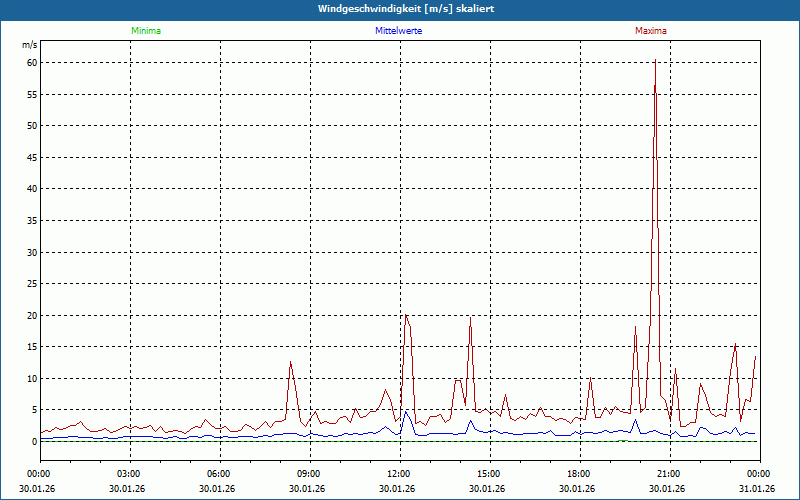
Task: Select the 06:00 time axis label
Action: coord(219,473)
